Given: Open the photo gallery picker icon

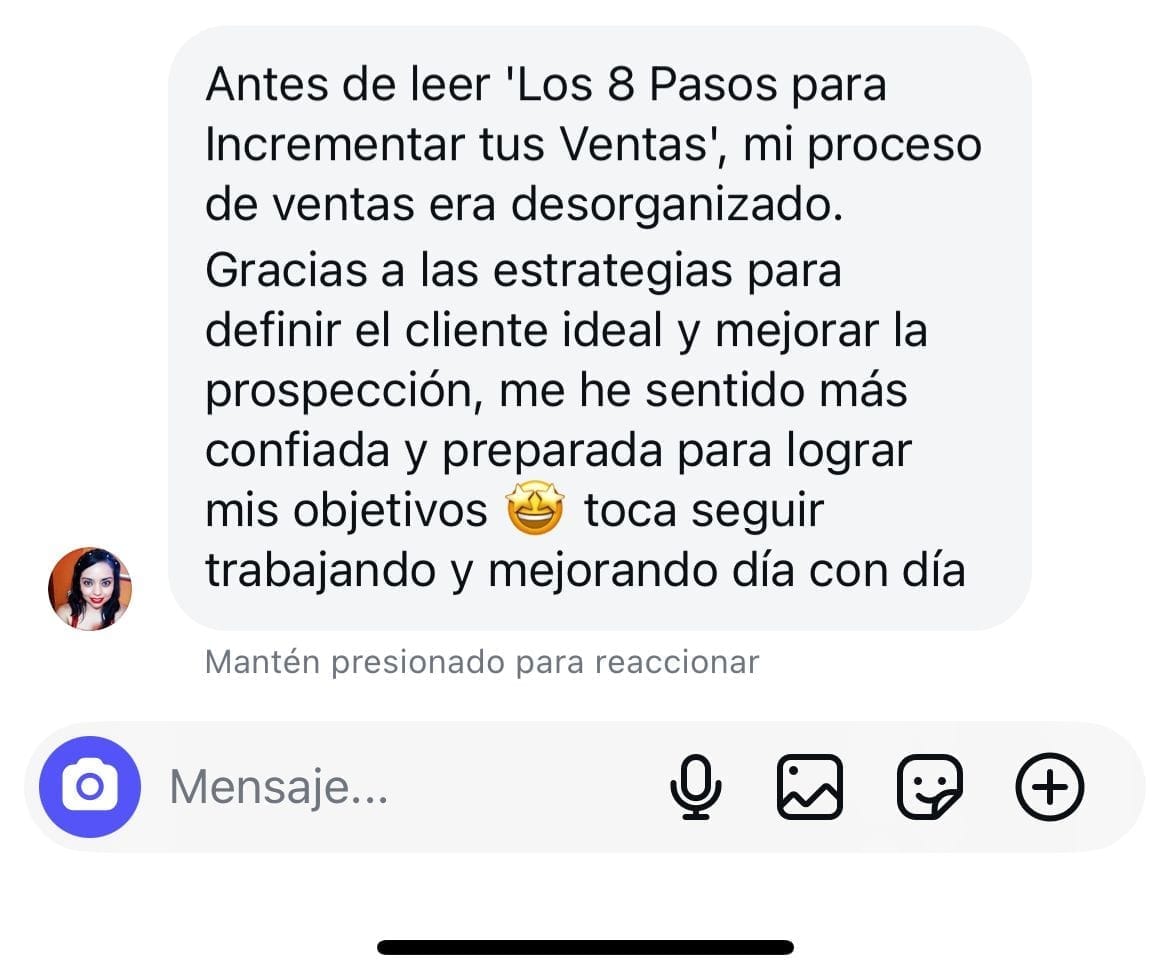Looking at the screenshot, I should pyautogui.click(x=810, y=787).
